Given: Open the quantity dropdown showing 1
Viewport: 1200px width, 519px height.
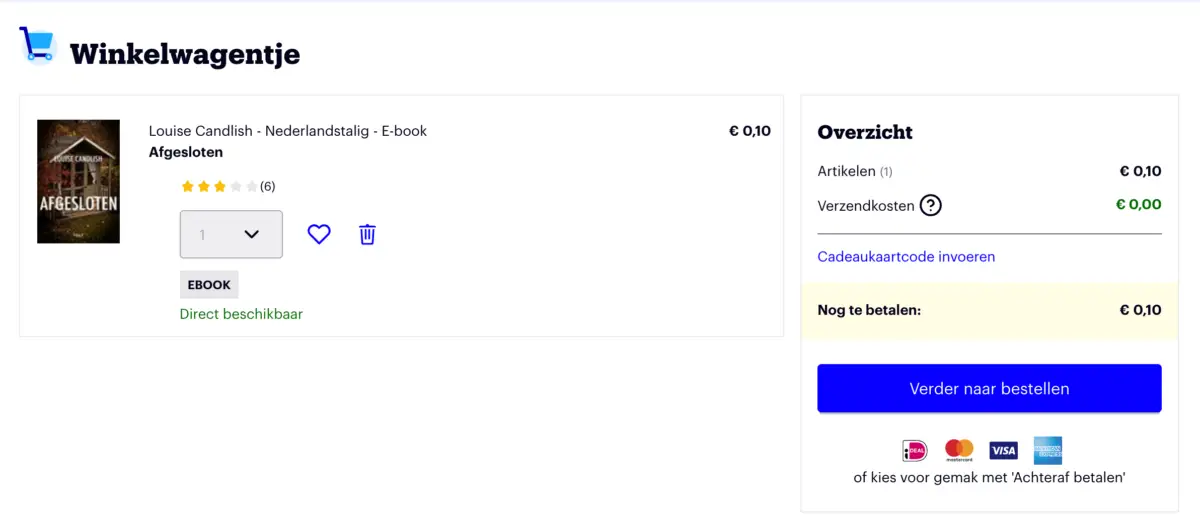Looking at the screenshot, I should point(231,234).
